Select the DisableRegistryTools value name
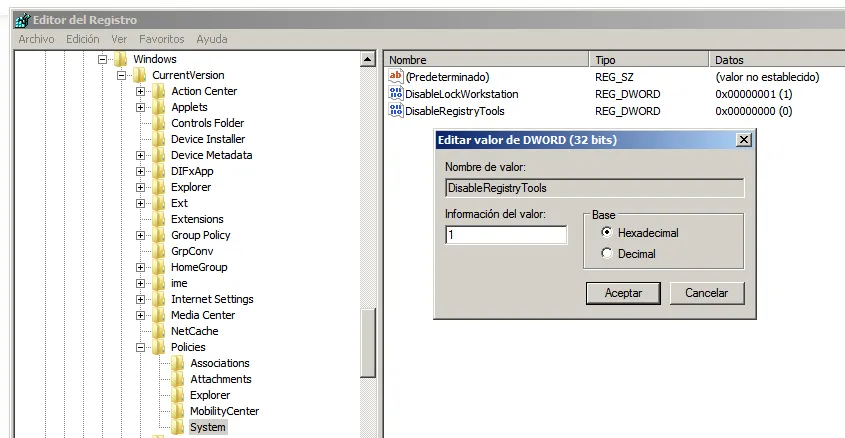 click(x=455, y=111)
